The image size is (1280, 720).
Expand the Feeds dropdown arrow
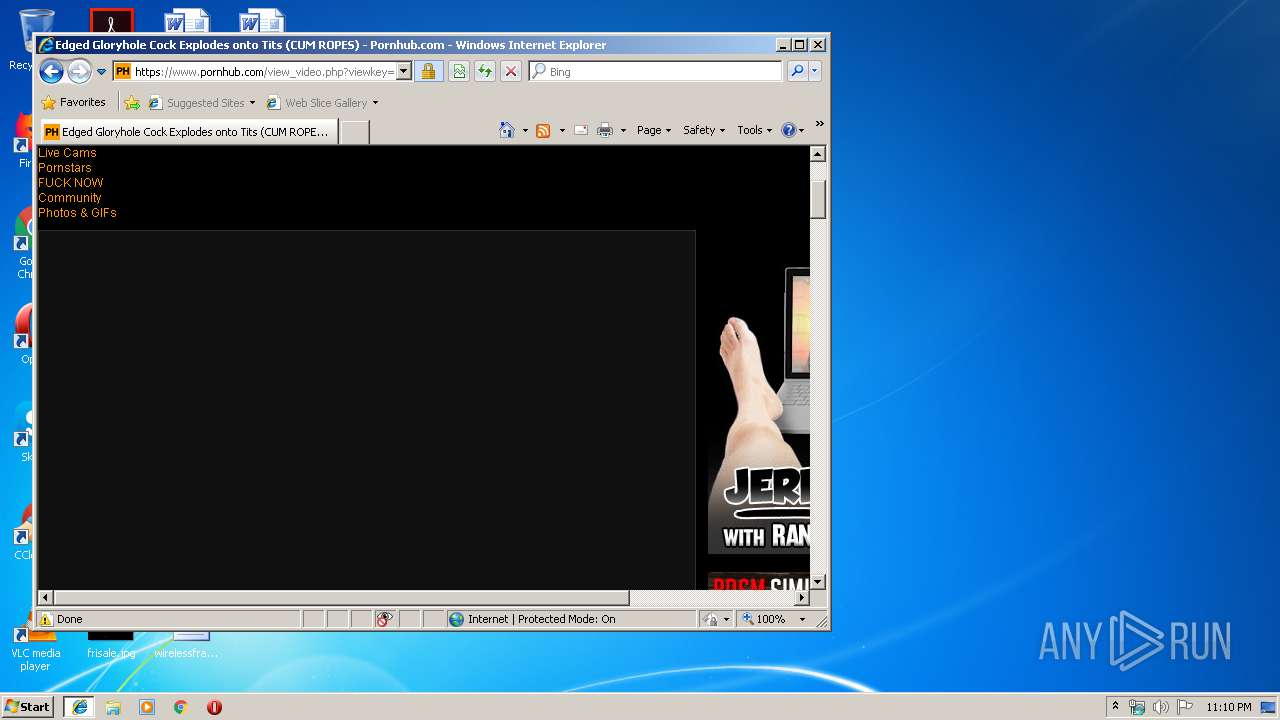(562, 130)
